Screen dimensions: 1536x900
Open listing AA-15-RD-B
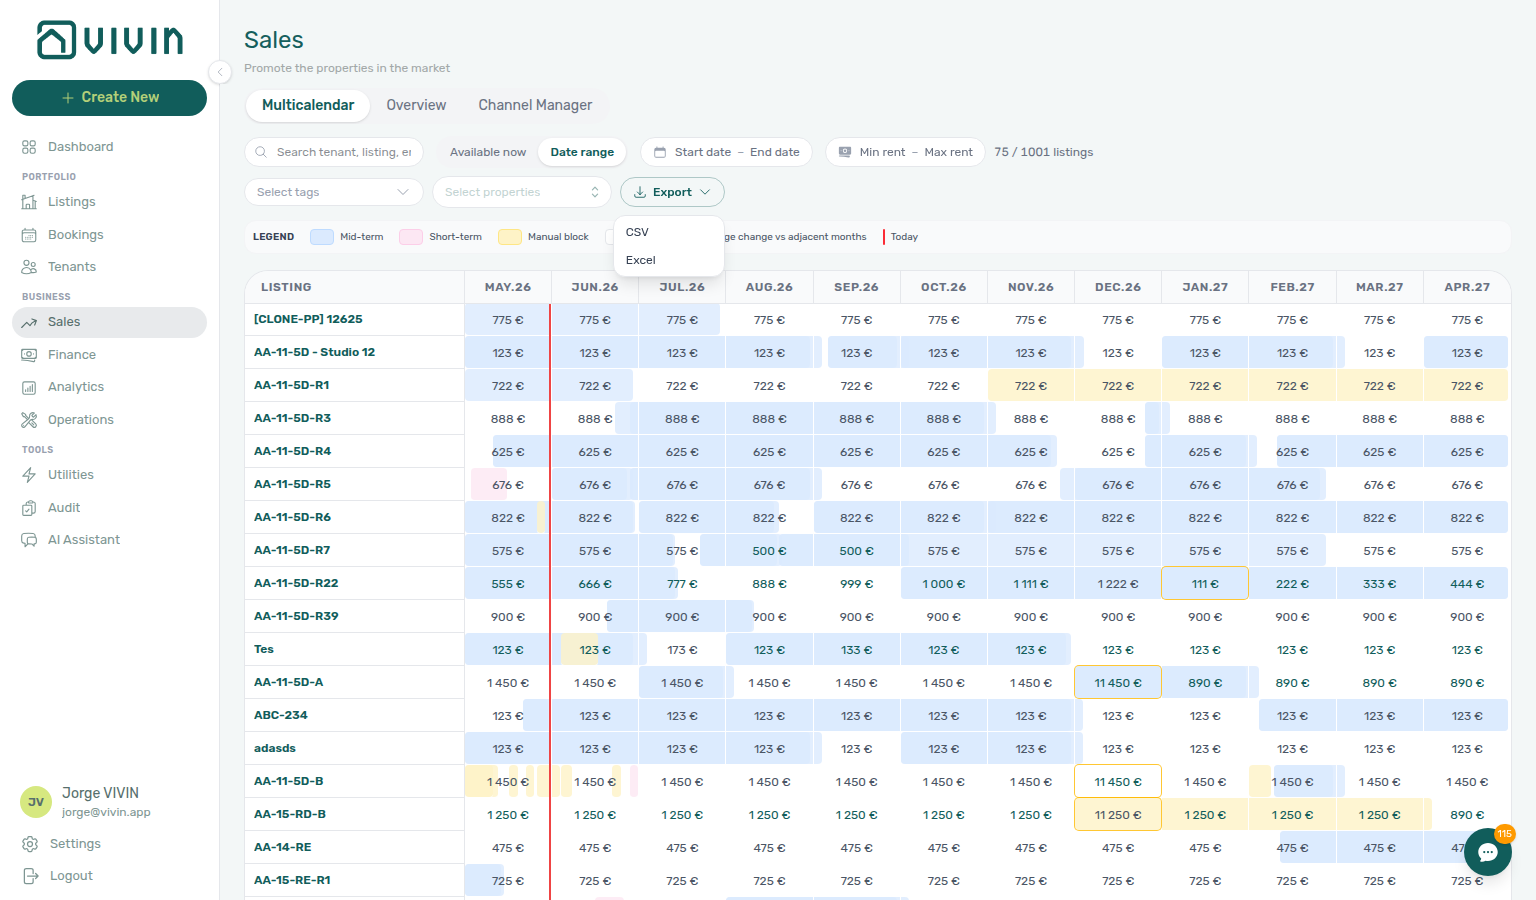(x=290, y=814)
